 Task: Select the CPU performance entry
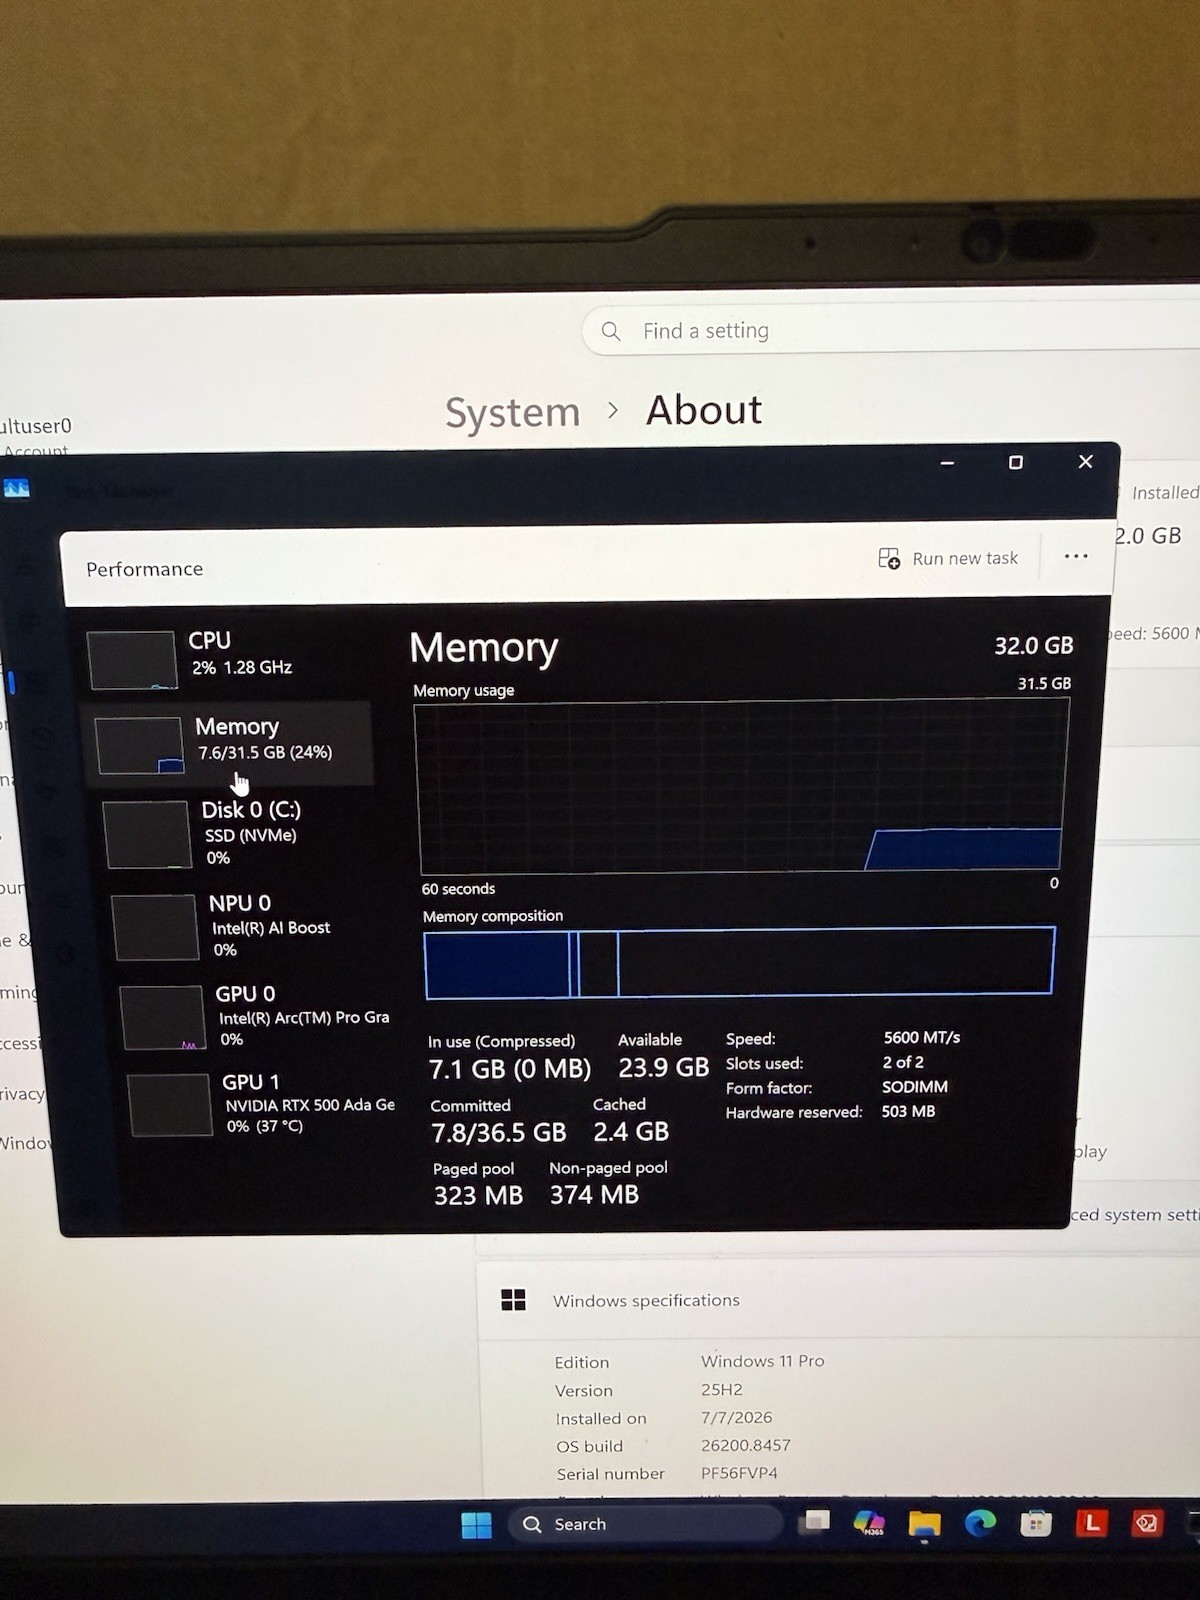230,658
